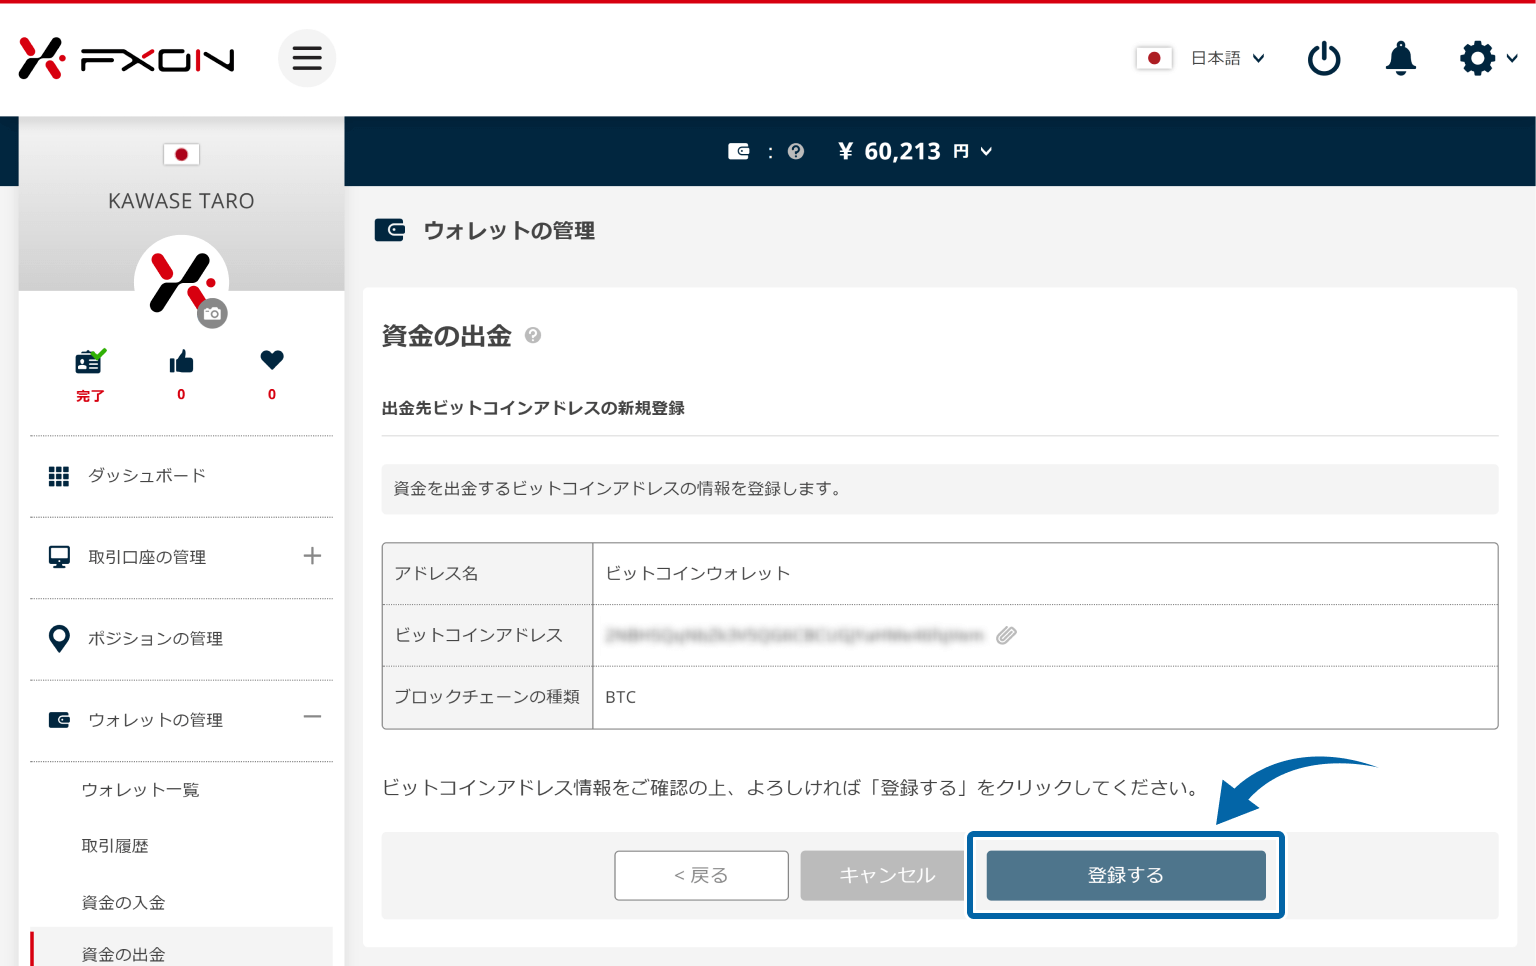Screen dimensions: 1536x966
Task: Click the heart favorites icon
Action: [x=272, y=360]
